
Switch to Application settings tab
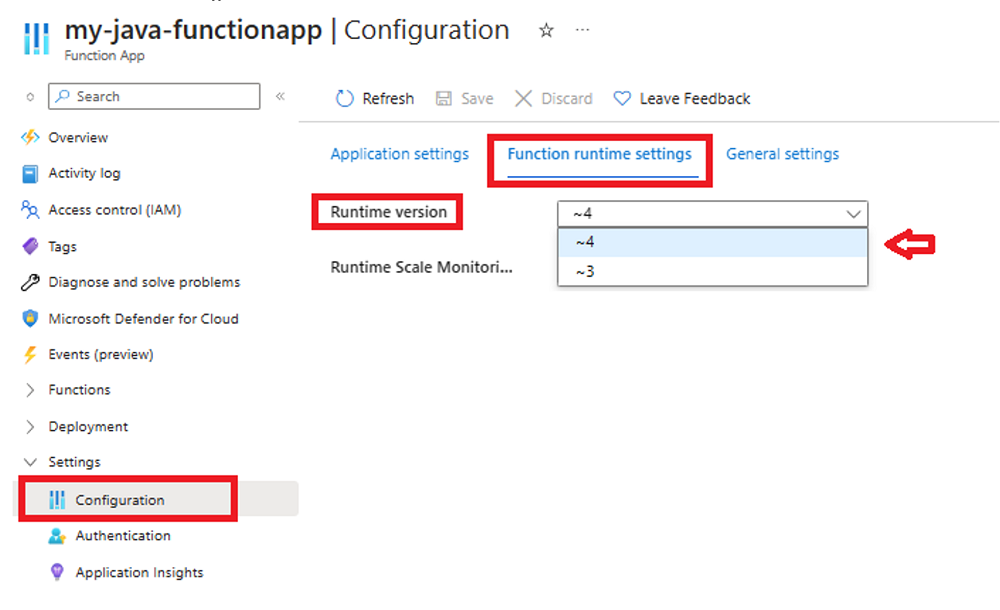399,154
